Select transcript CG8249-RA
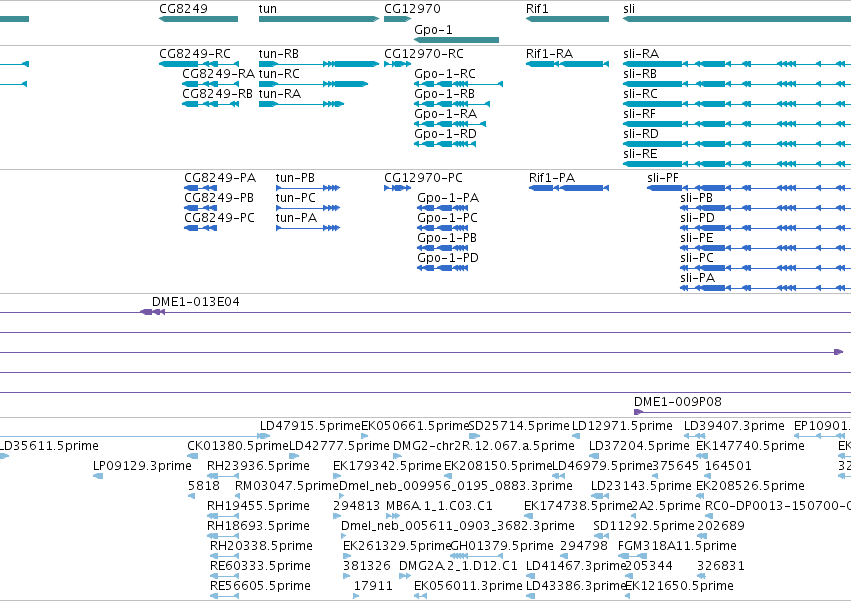The height and width of the screenshot is (601, 851). (x=210, y=84)
